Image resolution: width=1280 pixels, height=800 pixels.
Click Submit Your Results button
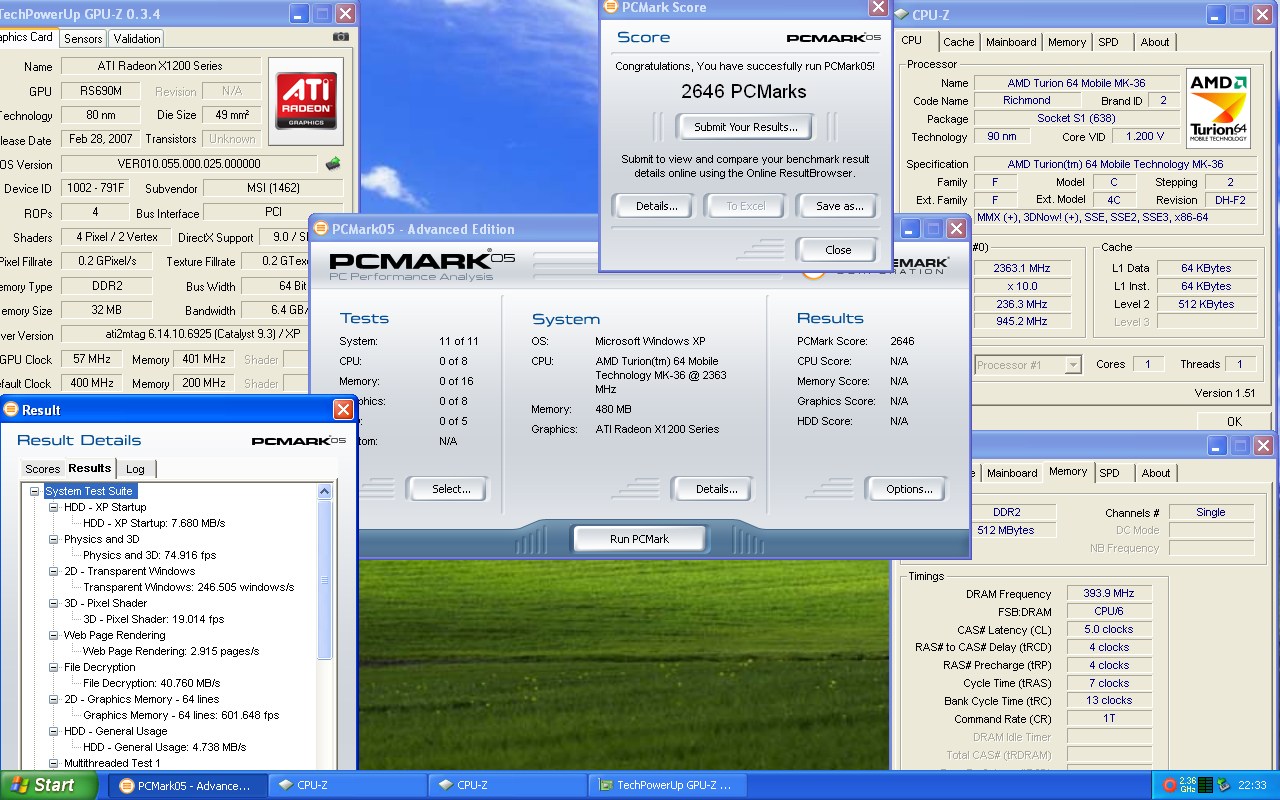[746, 127]
